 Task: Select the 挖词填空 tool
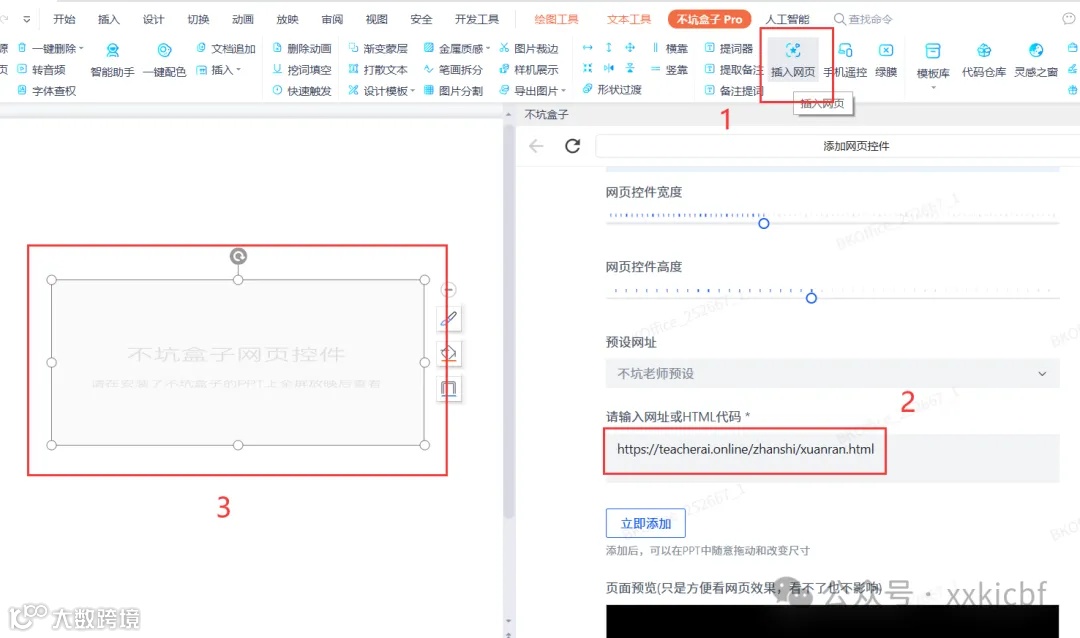click(x=302, y=70)
